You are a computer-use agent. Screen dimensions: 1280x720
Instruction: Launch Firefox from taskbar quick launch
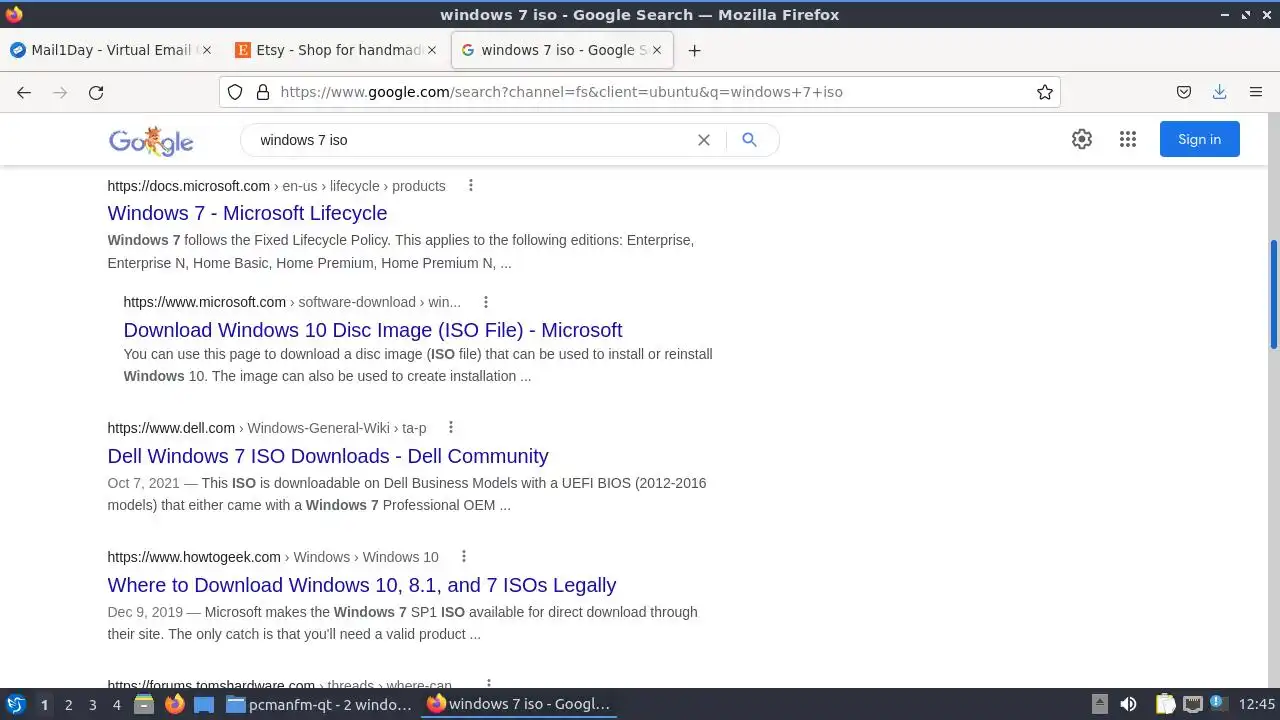coord(174,704)
